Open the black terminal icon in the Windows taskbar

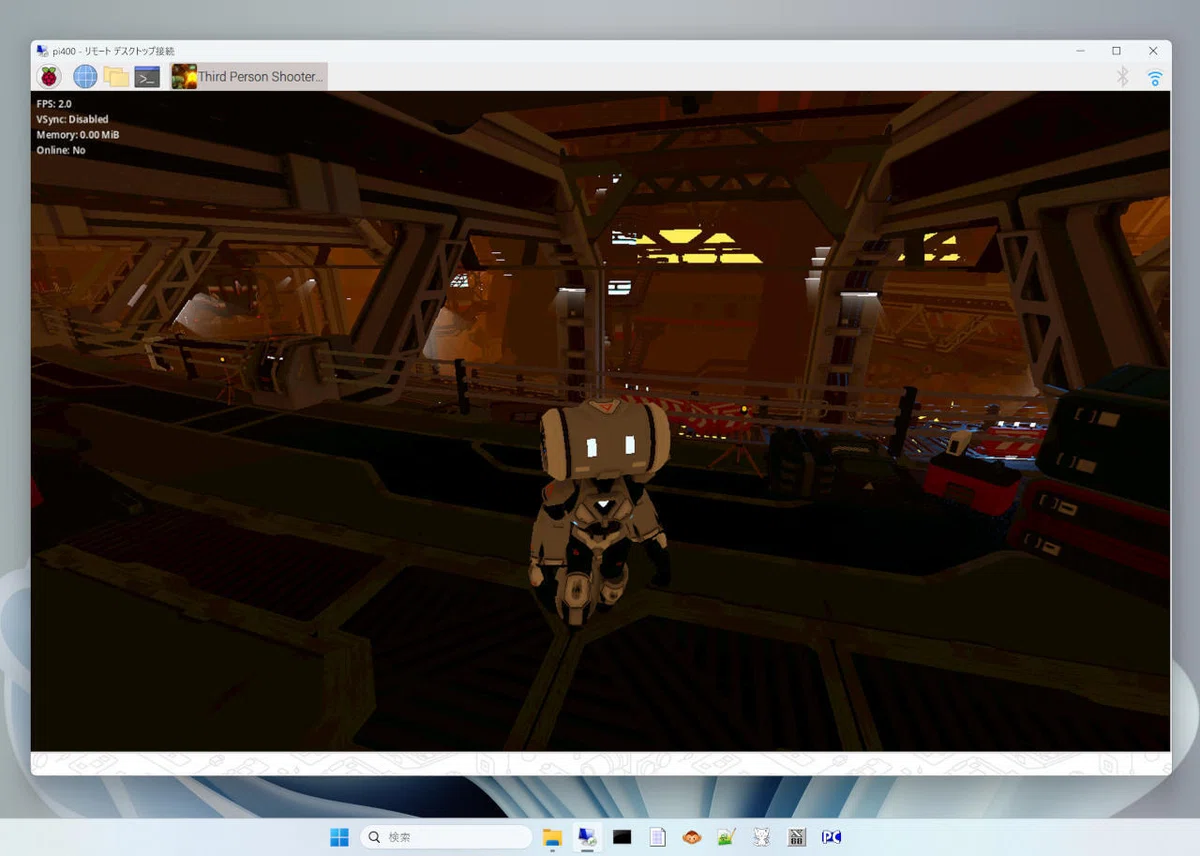pyautogui.click(x=622, y=837)
